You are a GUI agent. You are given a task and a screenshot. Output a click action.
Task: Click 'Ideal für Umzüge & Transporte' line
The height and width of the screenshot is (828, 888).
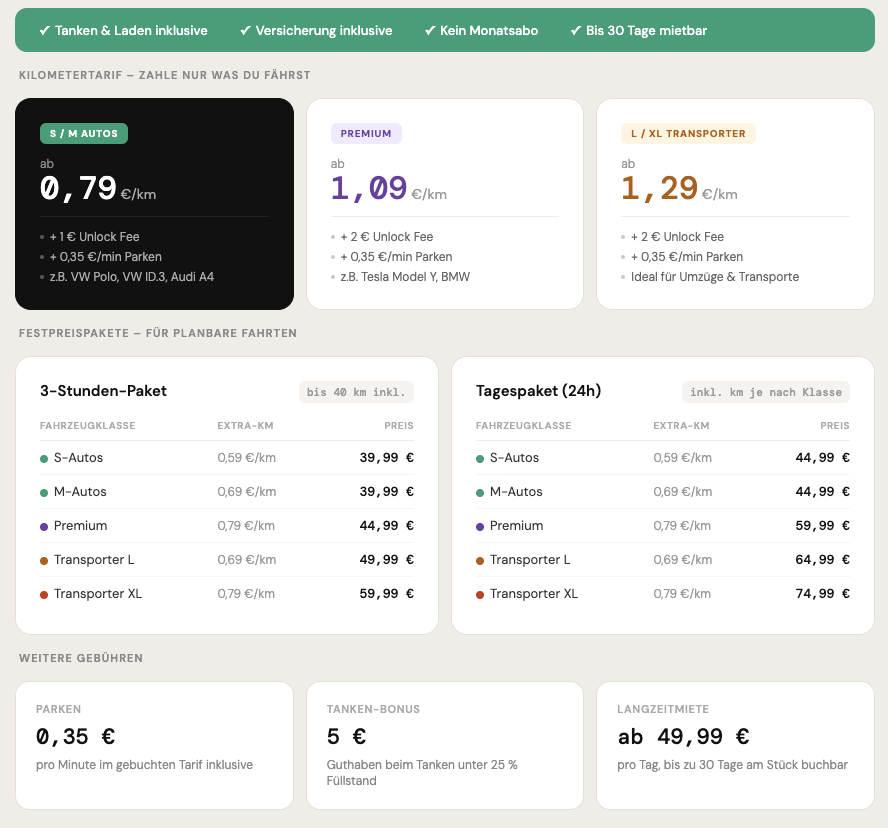point(715,277)
